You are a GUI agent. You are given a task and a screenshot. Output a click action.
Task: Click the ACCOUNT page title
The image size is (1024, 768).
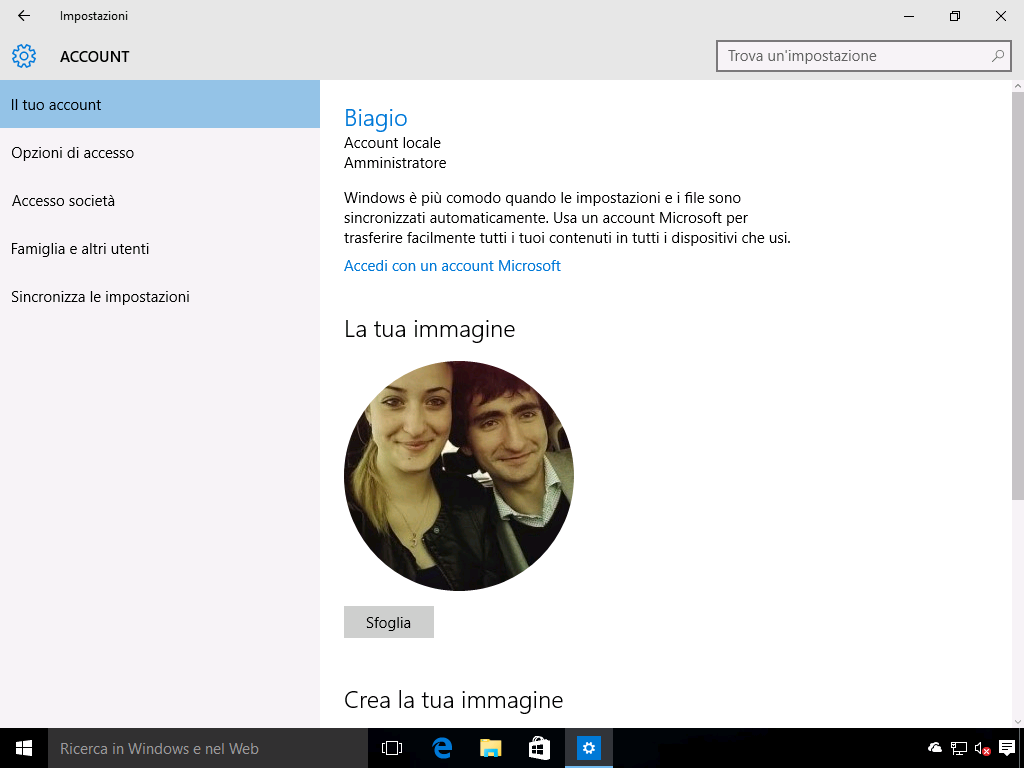(x=95, y=57)
